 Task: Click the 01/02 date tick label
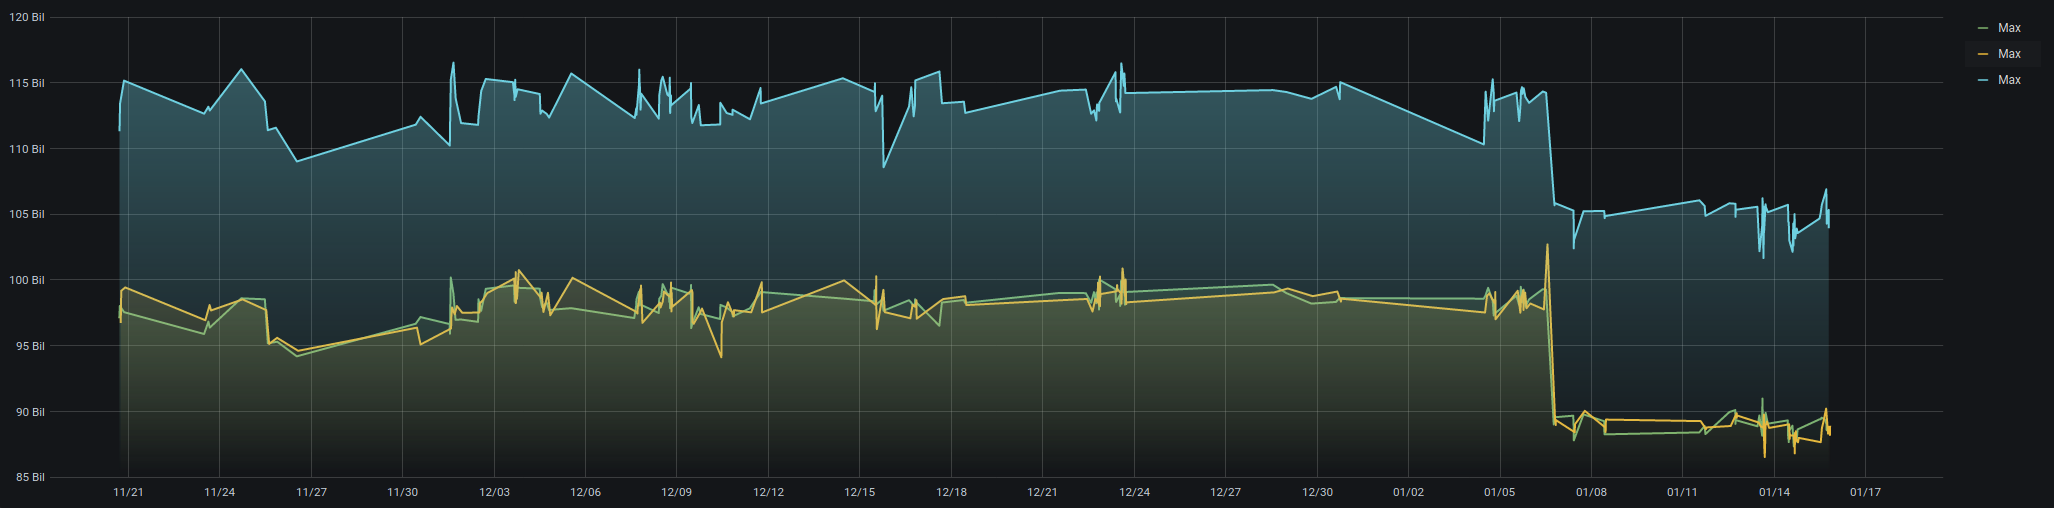[x=1409, y=492]
